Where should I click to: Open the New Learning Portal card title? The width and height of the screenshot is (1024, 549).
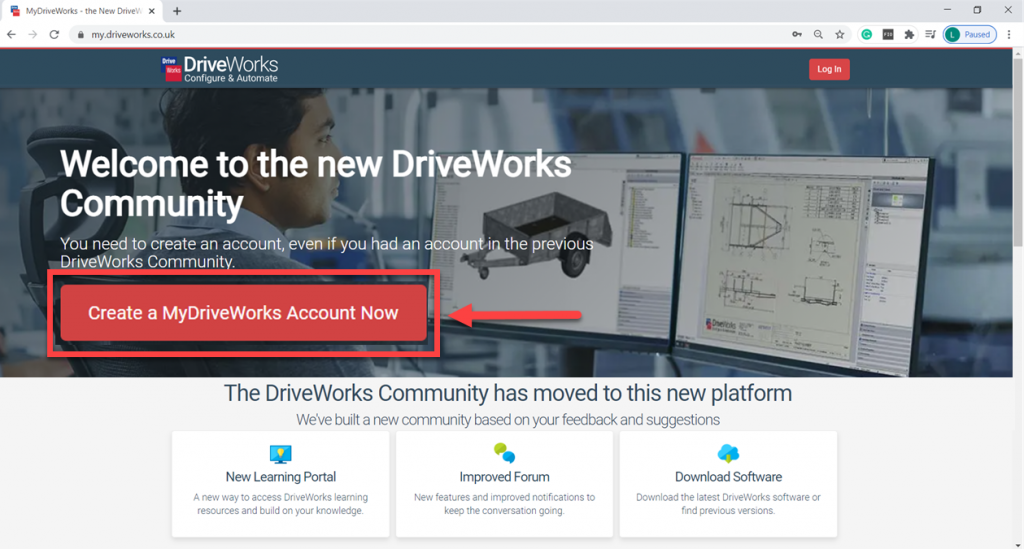click(x=281, y=477)
